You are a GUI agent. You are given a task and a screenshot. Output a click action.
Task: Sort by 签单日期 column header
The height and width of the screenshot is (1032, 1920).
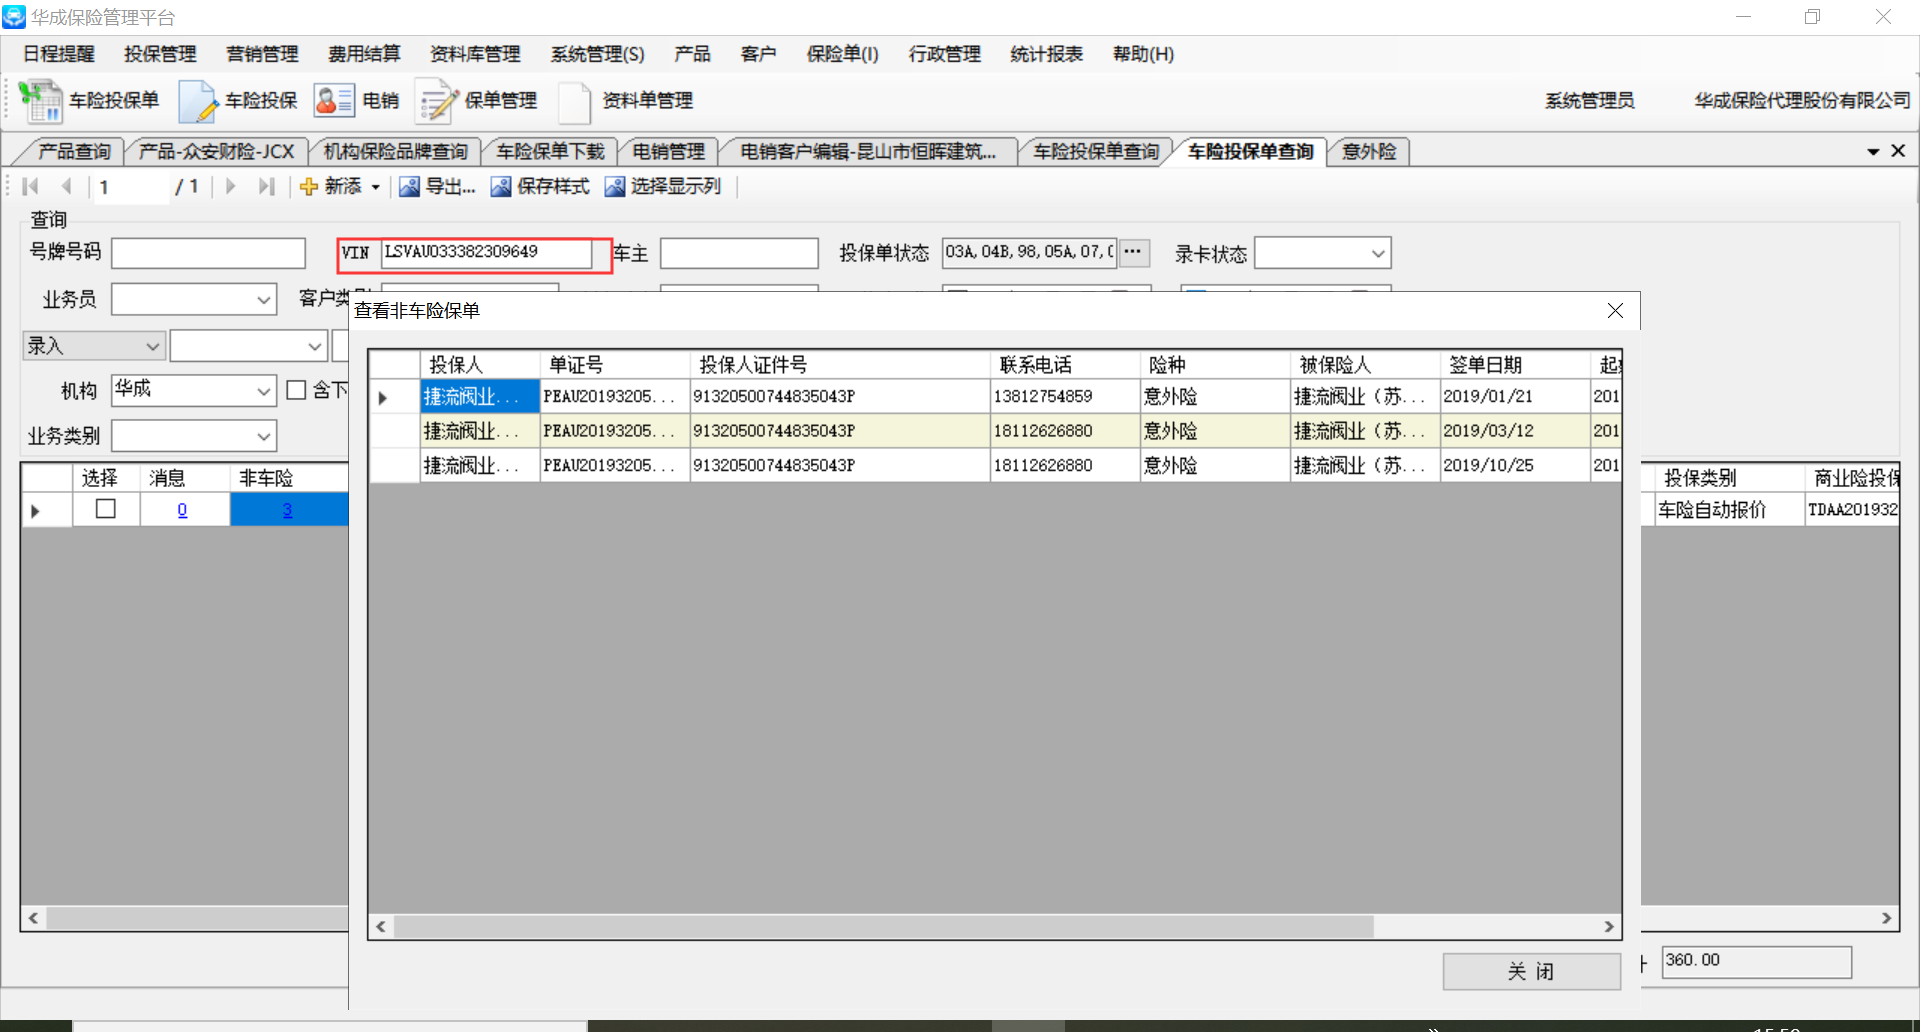click(1515, 365)
